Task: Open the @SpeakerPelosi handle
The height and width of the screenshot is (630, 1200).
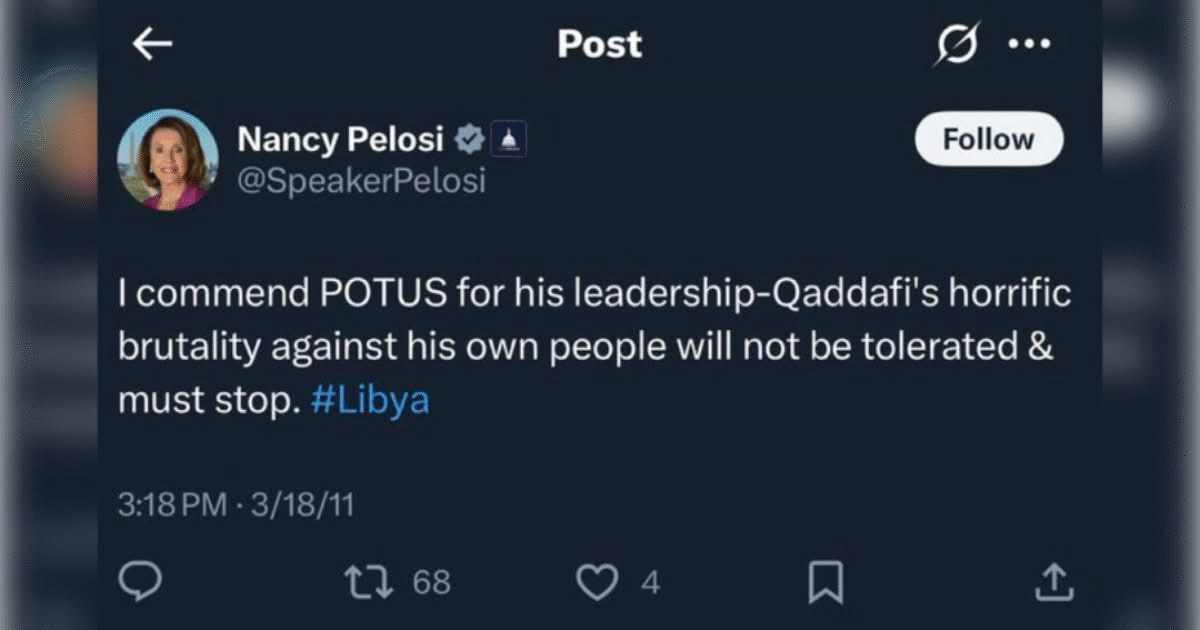Action: click(x=361, y=181)
